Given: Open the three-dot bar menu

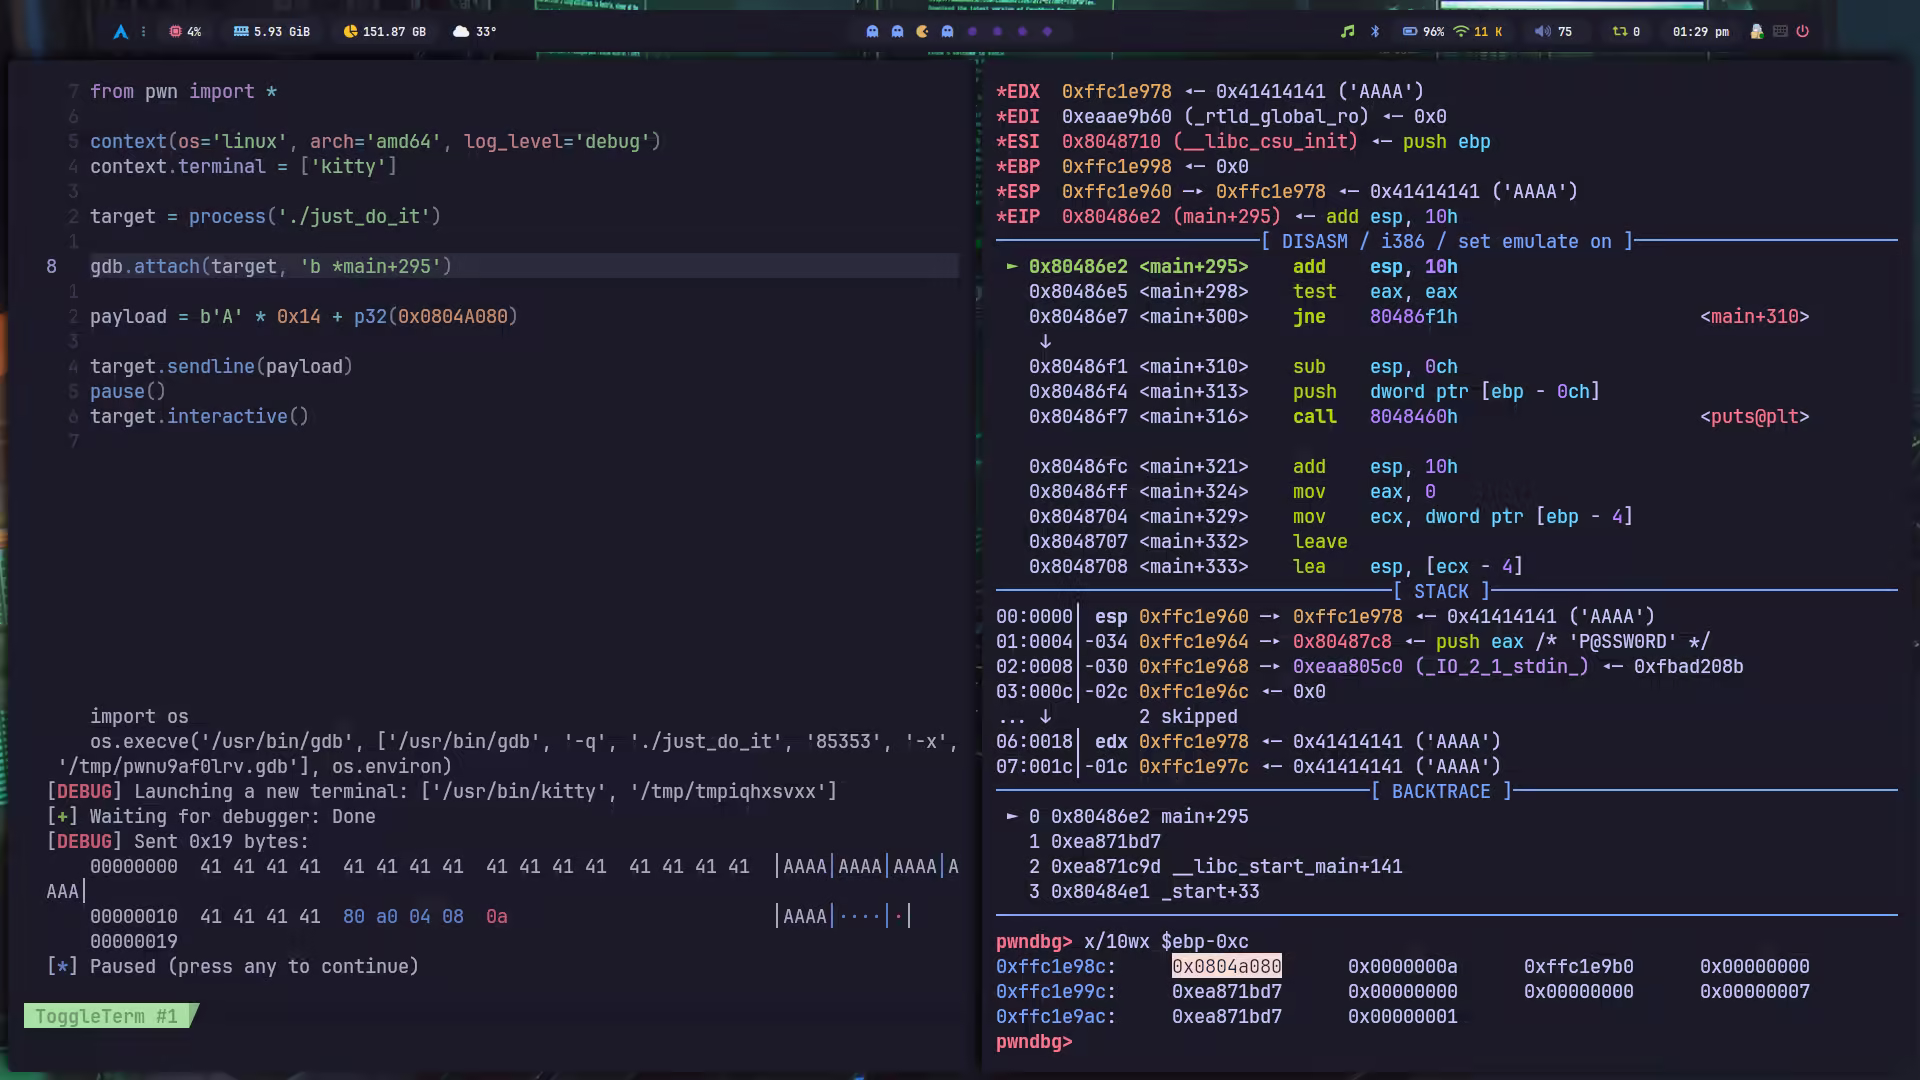Looking at the screenshot, I should point(144,32).
